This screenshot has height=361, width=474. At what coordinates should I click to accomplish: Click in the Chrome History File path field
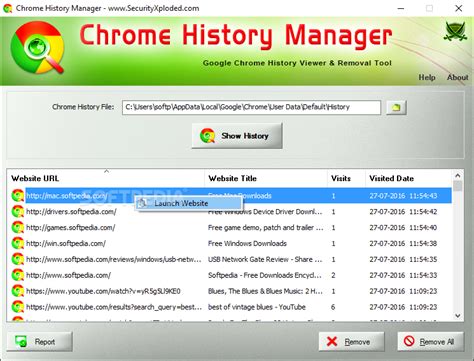tap(251, 107)
